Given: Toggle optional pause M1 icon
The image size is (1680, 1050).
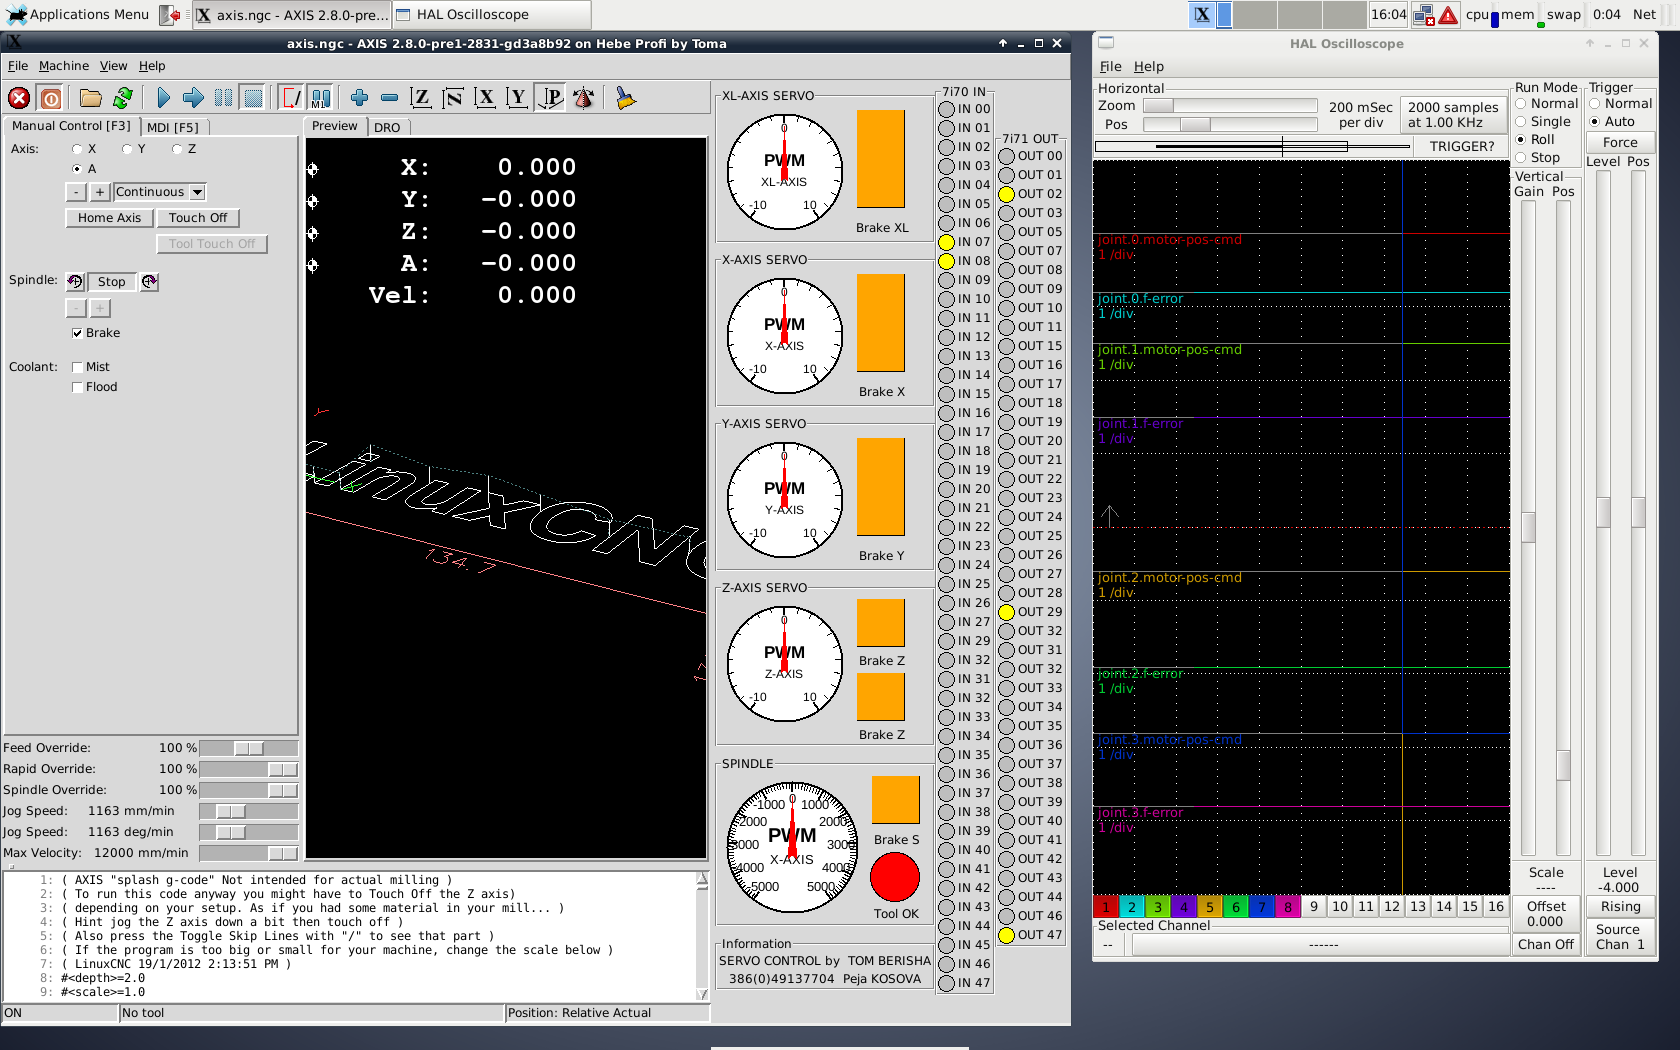Looking at the screenshot, I should pyautogui.click(x=320, y=97).
